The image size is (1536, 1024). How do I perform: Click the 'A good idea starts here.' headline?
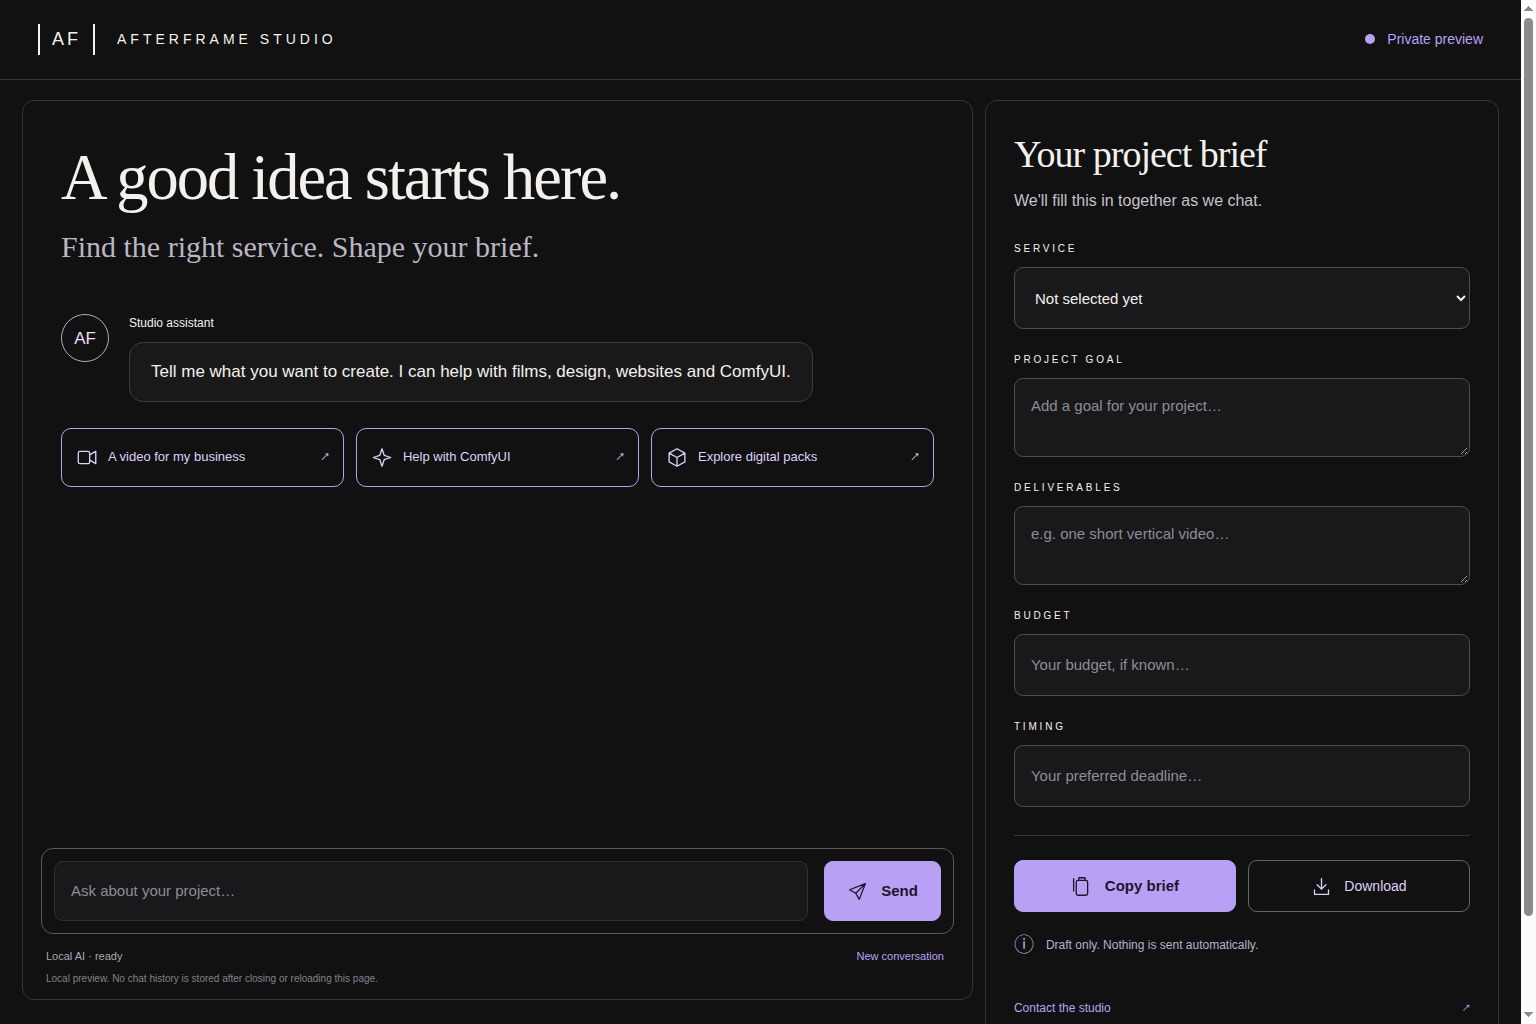click(x=341, y=178)
